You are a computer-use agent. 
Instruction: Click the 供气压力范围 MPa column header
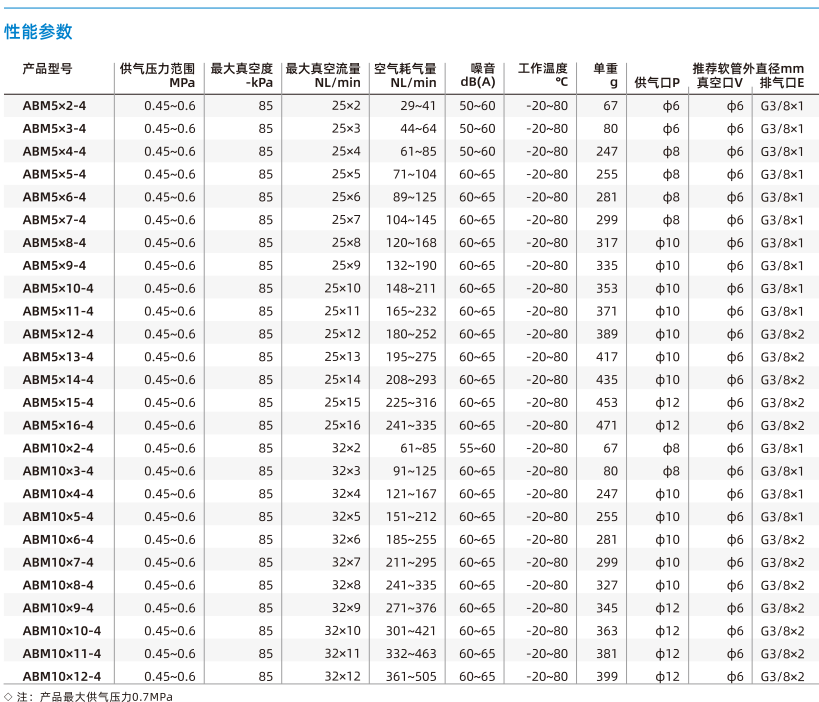(x=157, y=75)
